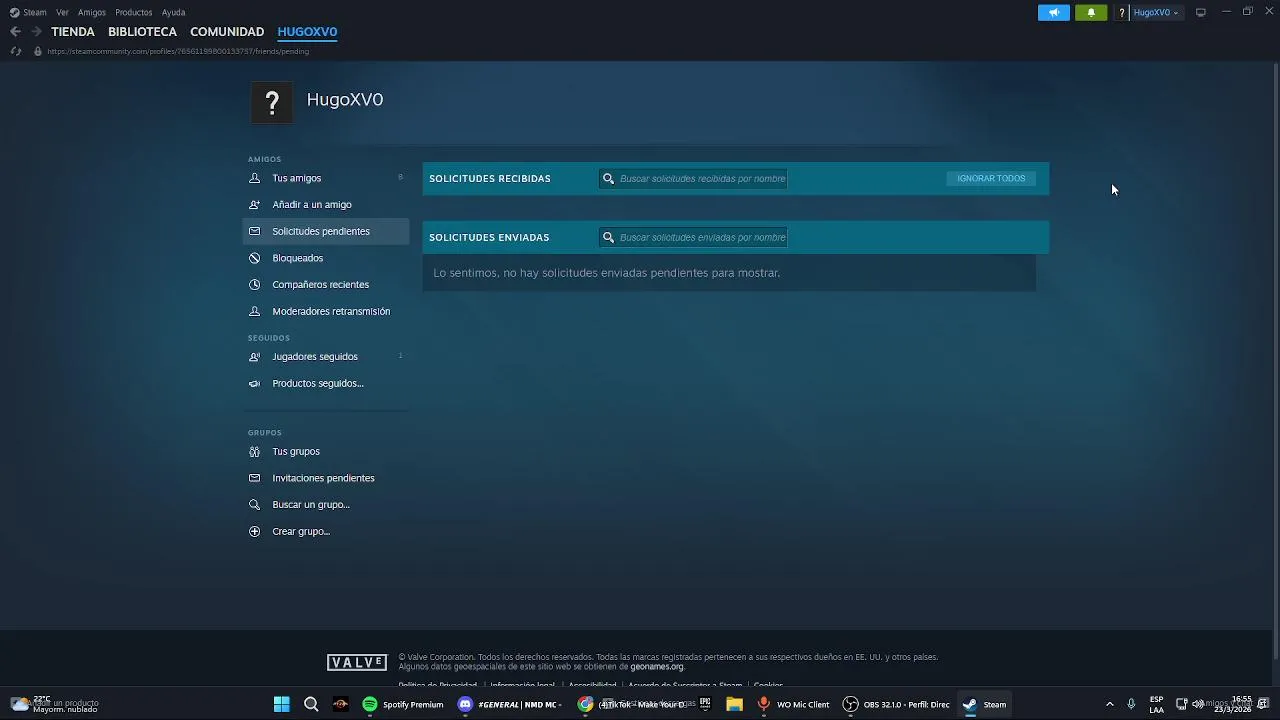Open the Amigos menu

pyautogui.click(x=92, y=12)
